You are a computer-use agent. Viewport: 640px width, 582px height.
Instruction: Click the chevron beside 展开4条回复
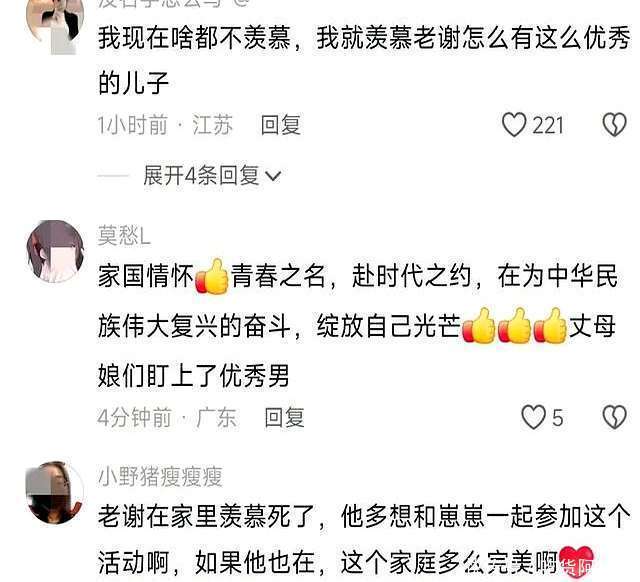[273, 176]
